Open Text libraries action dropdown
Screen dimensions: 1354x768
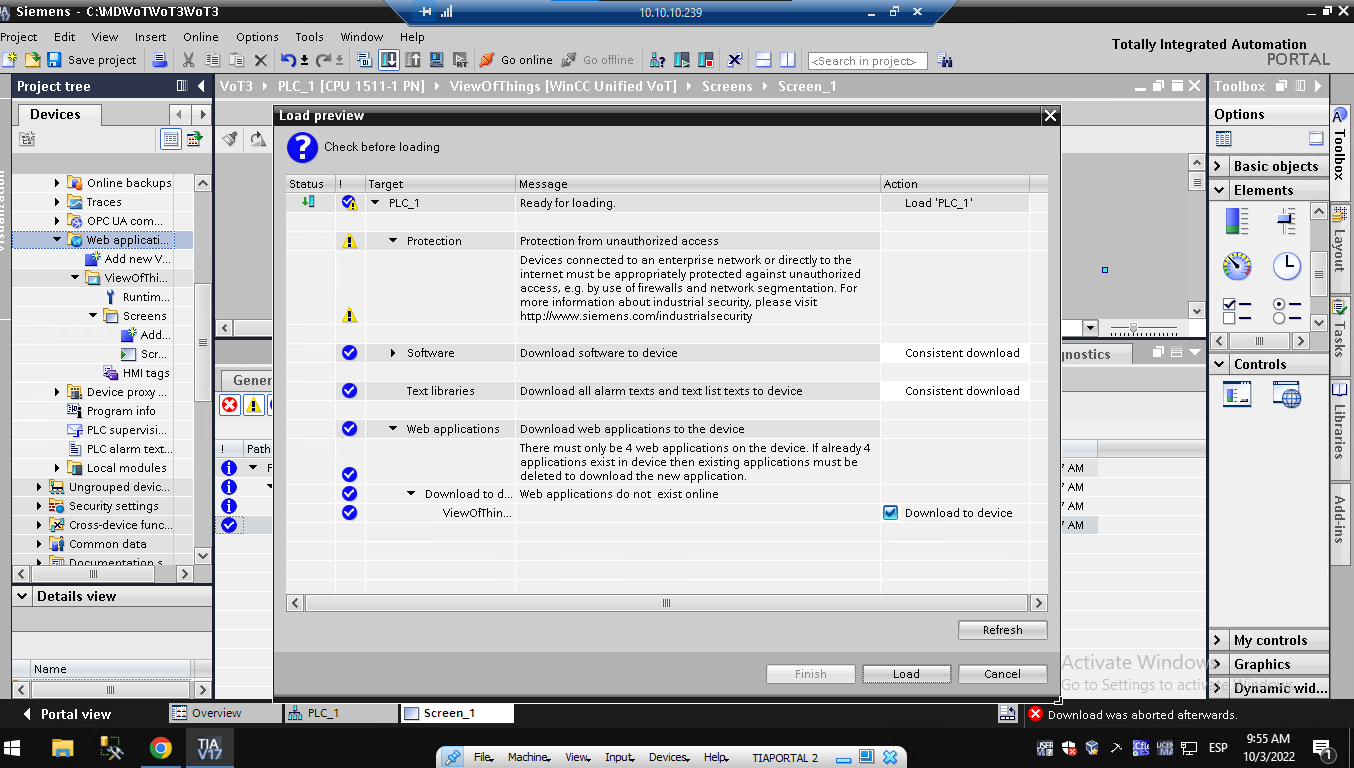pos(954,391)
